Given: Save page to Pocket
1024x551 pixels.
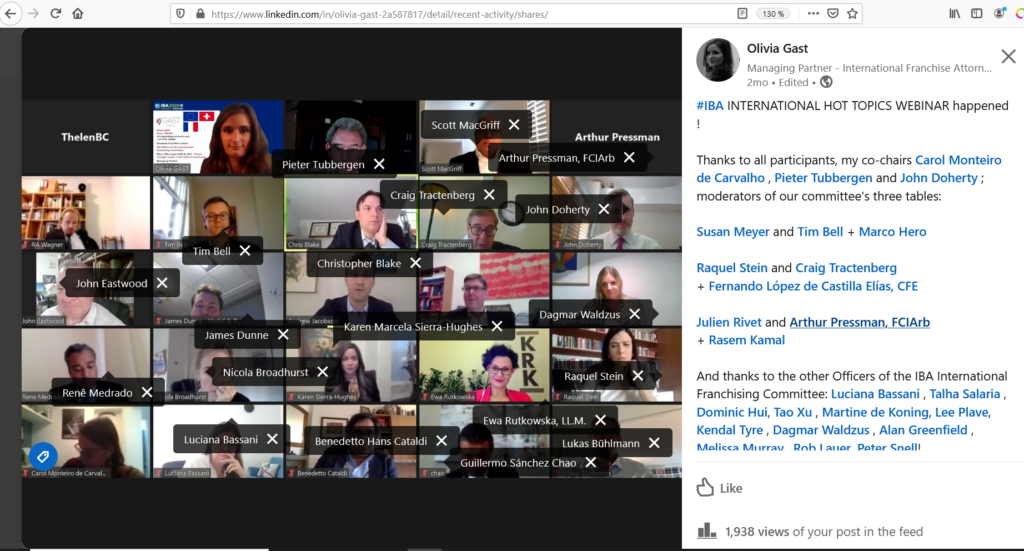Looking at the screenshot, I should (x=833, y=13).
